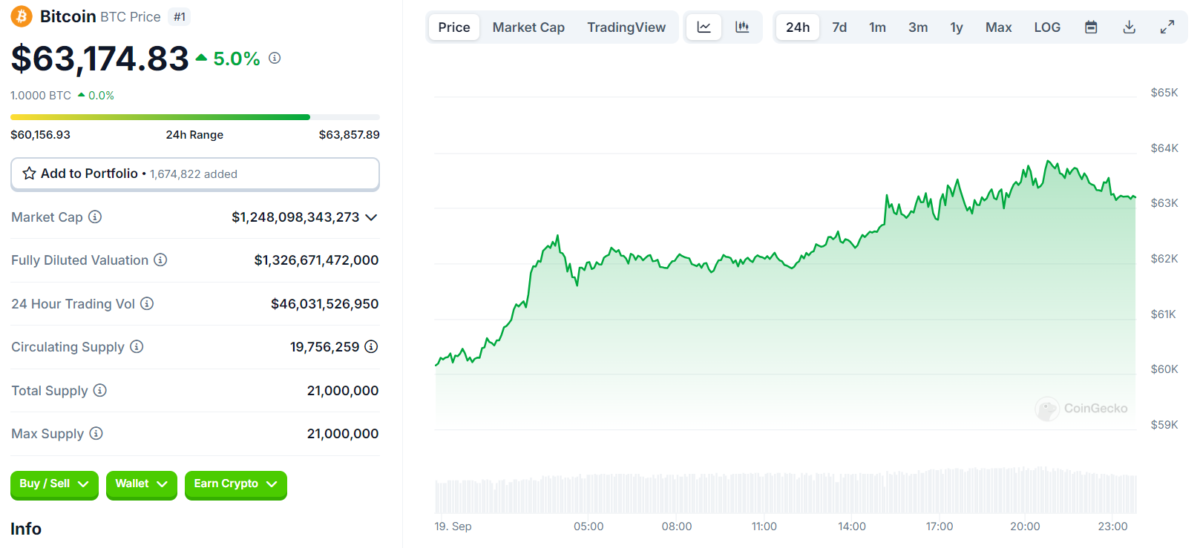Open the info icon beside 5.0% change
1200x548 pixels.
coord(275,58)
